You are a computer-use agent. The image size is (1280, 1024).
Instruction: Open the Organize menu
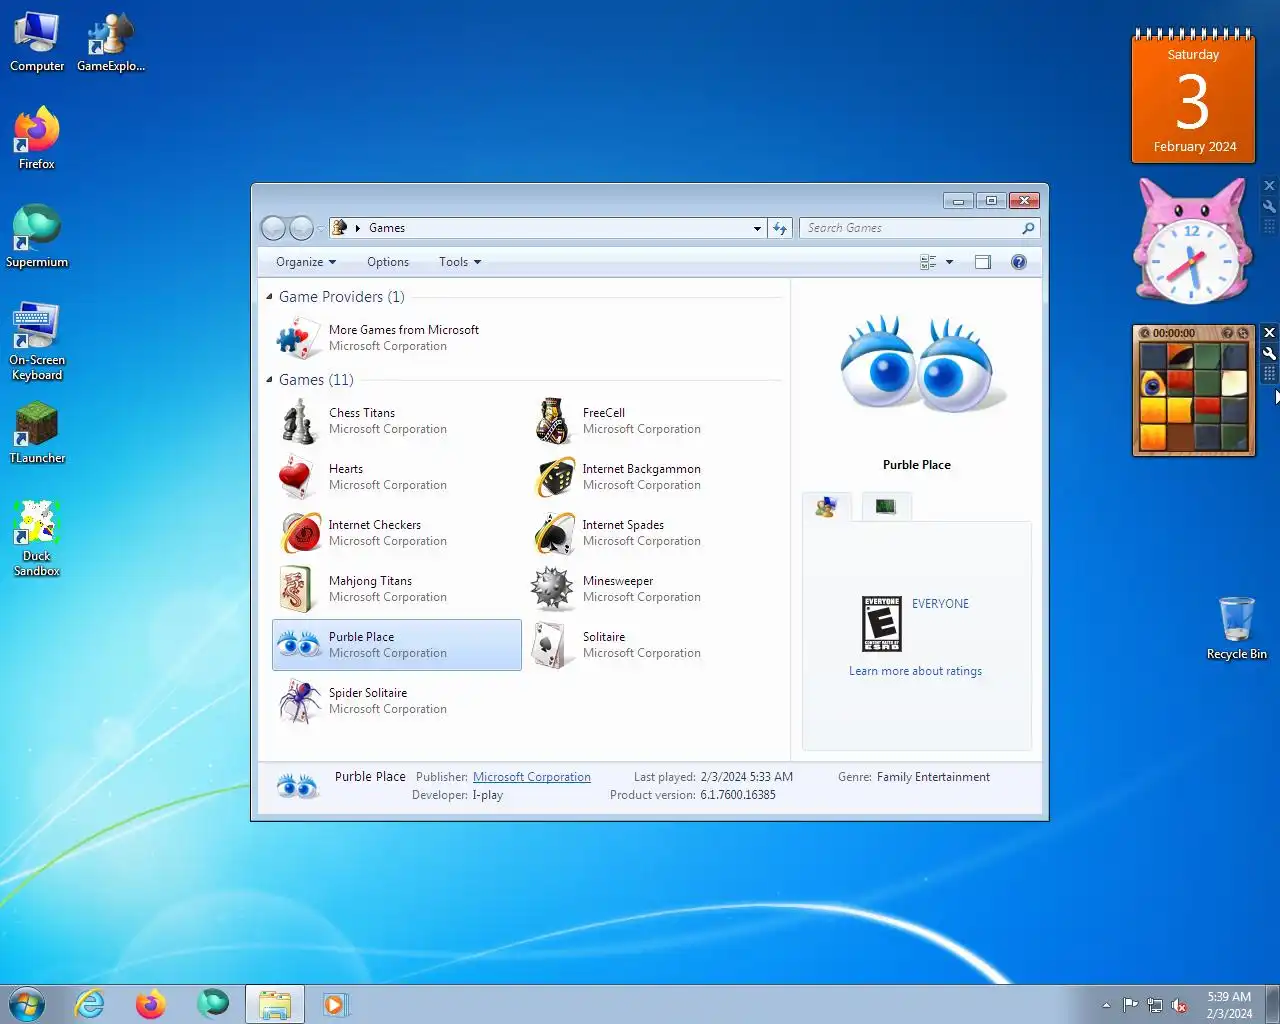click(x=306, y=262)
